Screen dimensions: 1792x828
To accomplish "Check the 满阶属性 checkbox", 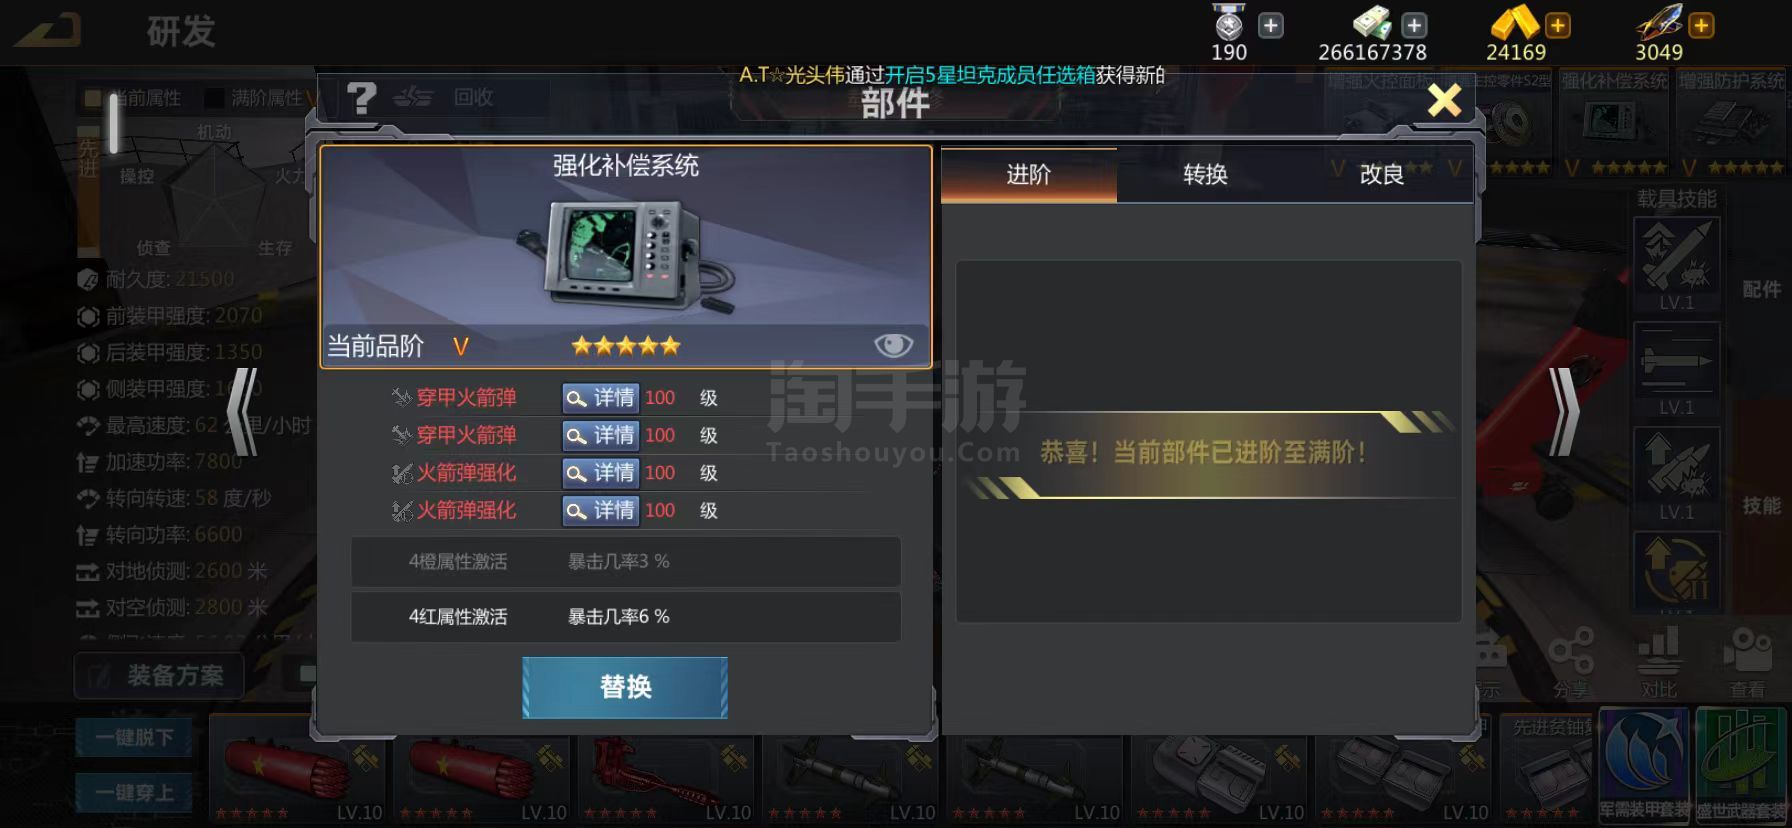I will click(x=214, y=98).
